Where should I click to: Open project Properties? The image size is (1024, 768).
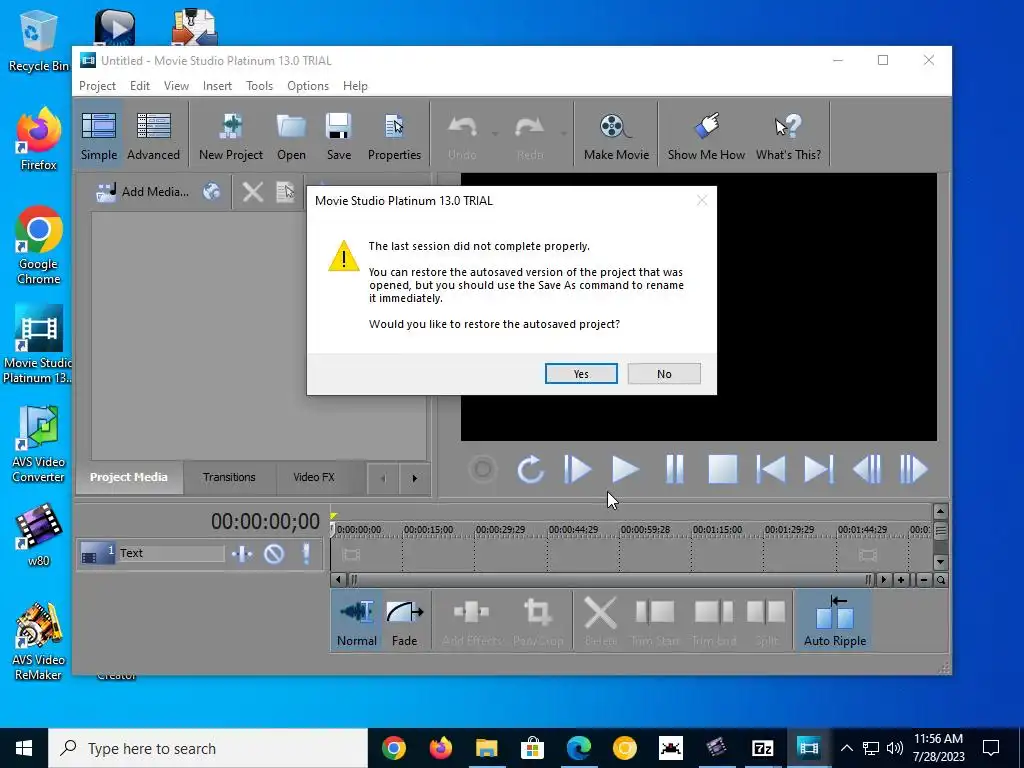pos(394,136)
